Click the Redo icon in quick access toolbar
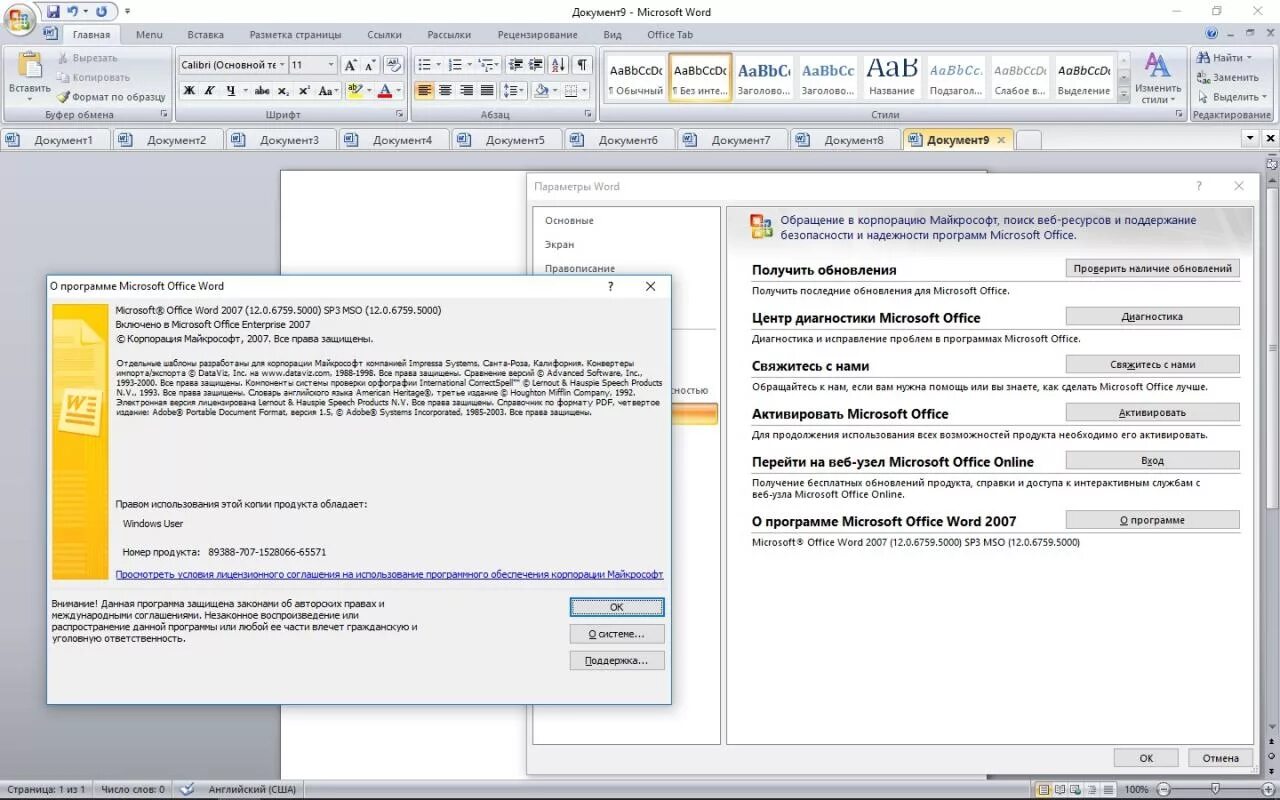This screenshot has height=800, width=1280. 101,12
